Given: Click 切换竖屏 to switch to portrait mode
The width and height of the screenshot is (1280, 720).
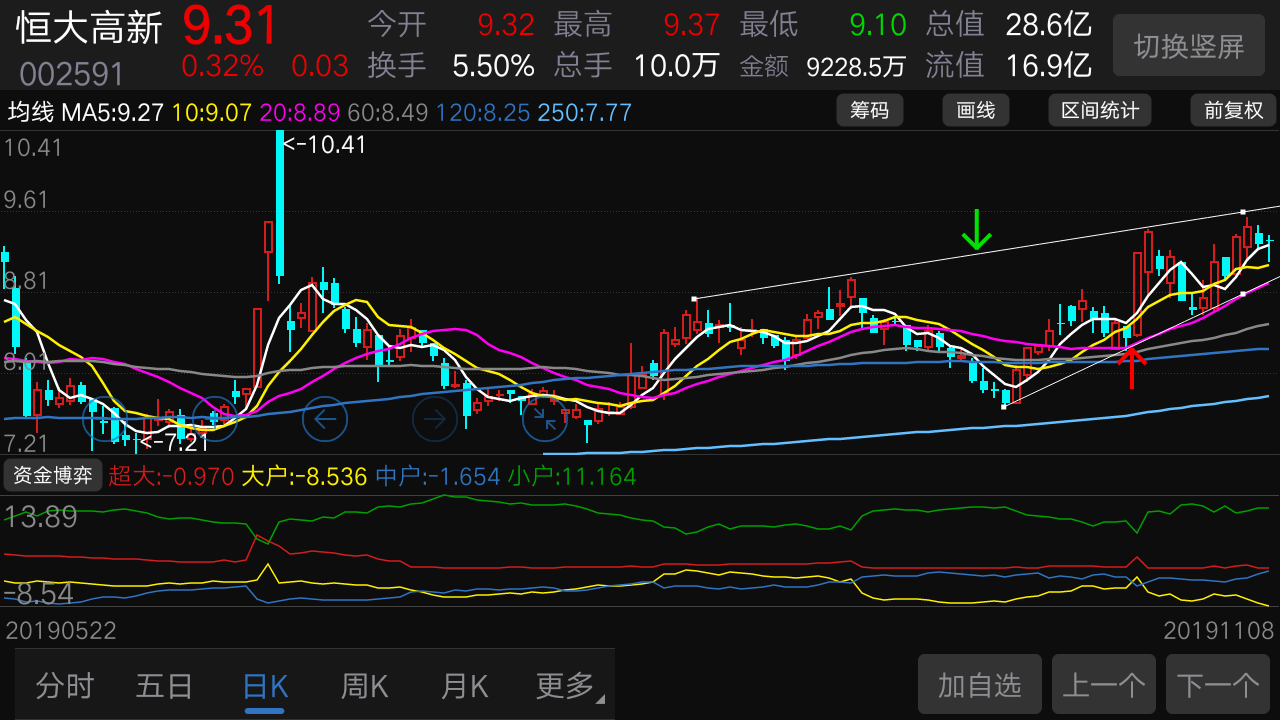Looking at the screenshot, I should 1188,45.
